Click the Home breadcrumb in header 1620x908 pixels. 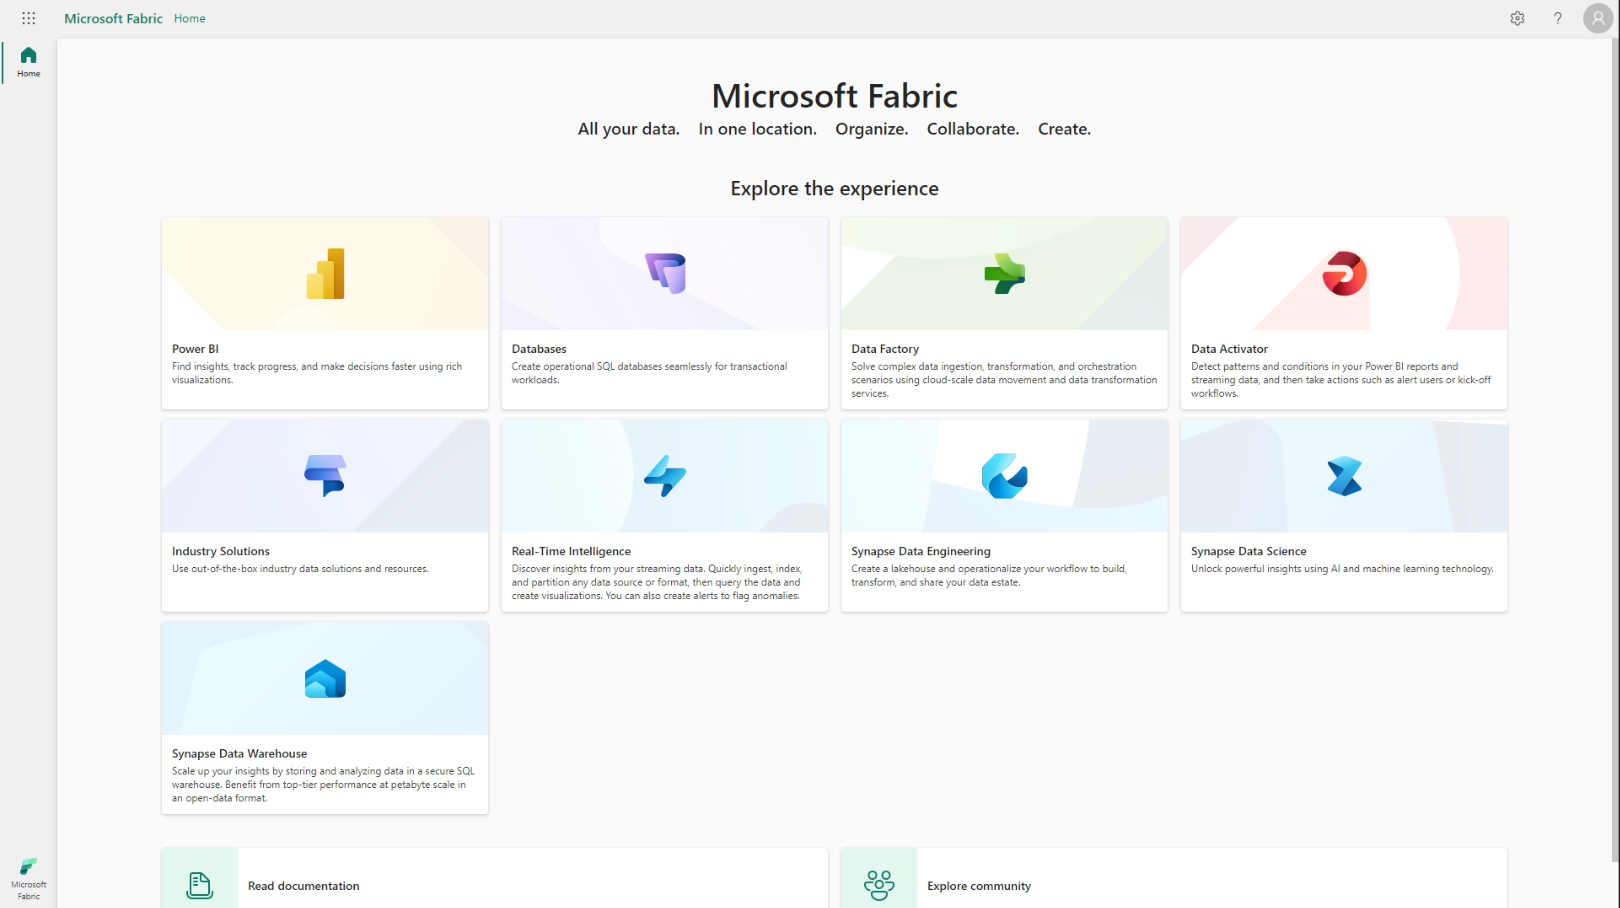[189, 18]
